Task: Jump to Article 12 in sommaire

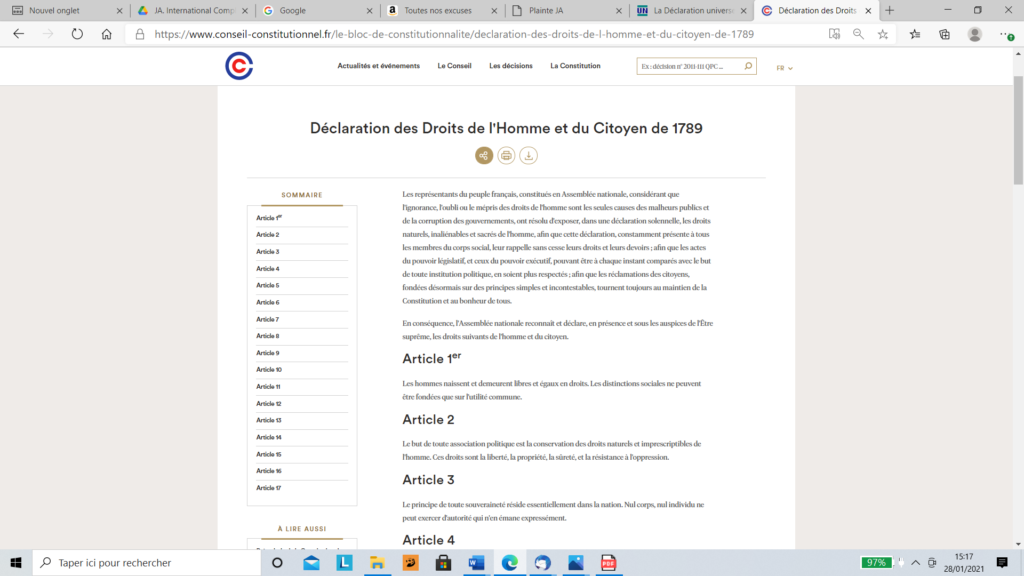Action: coord(268,404)
